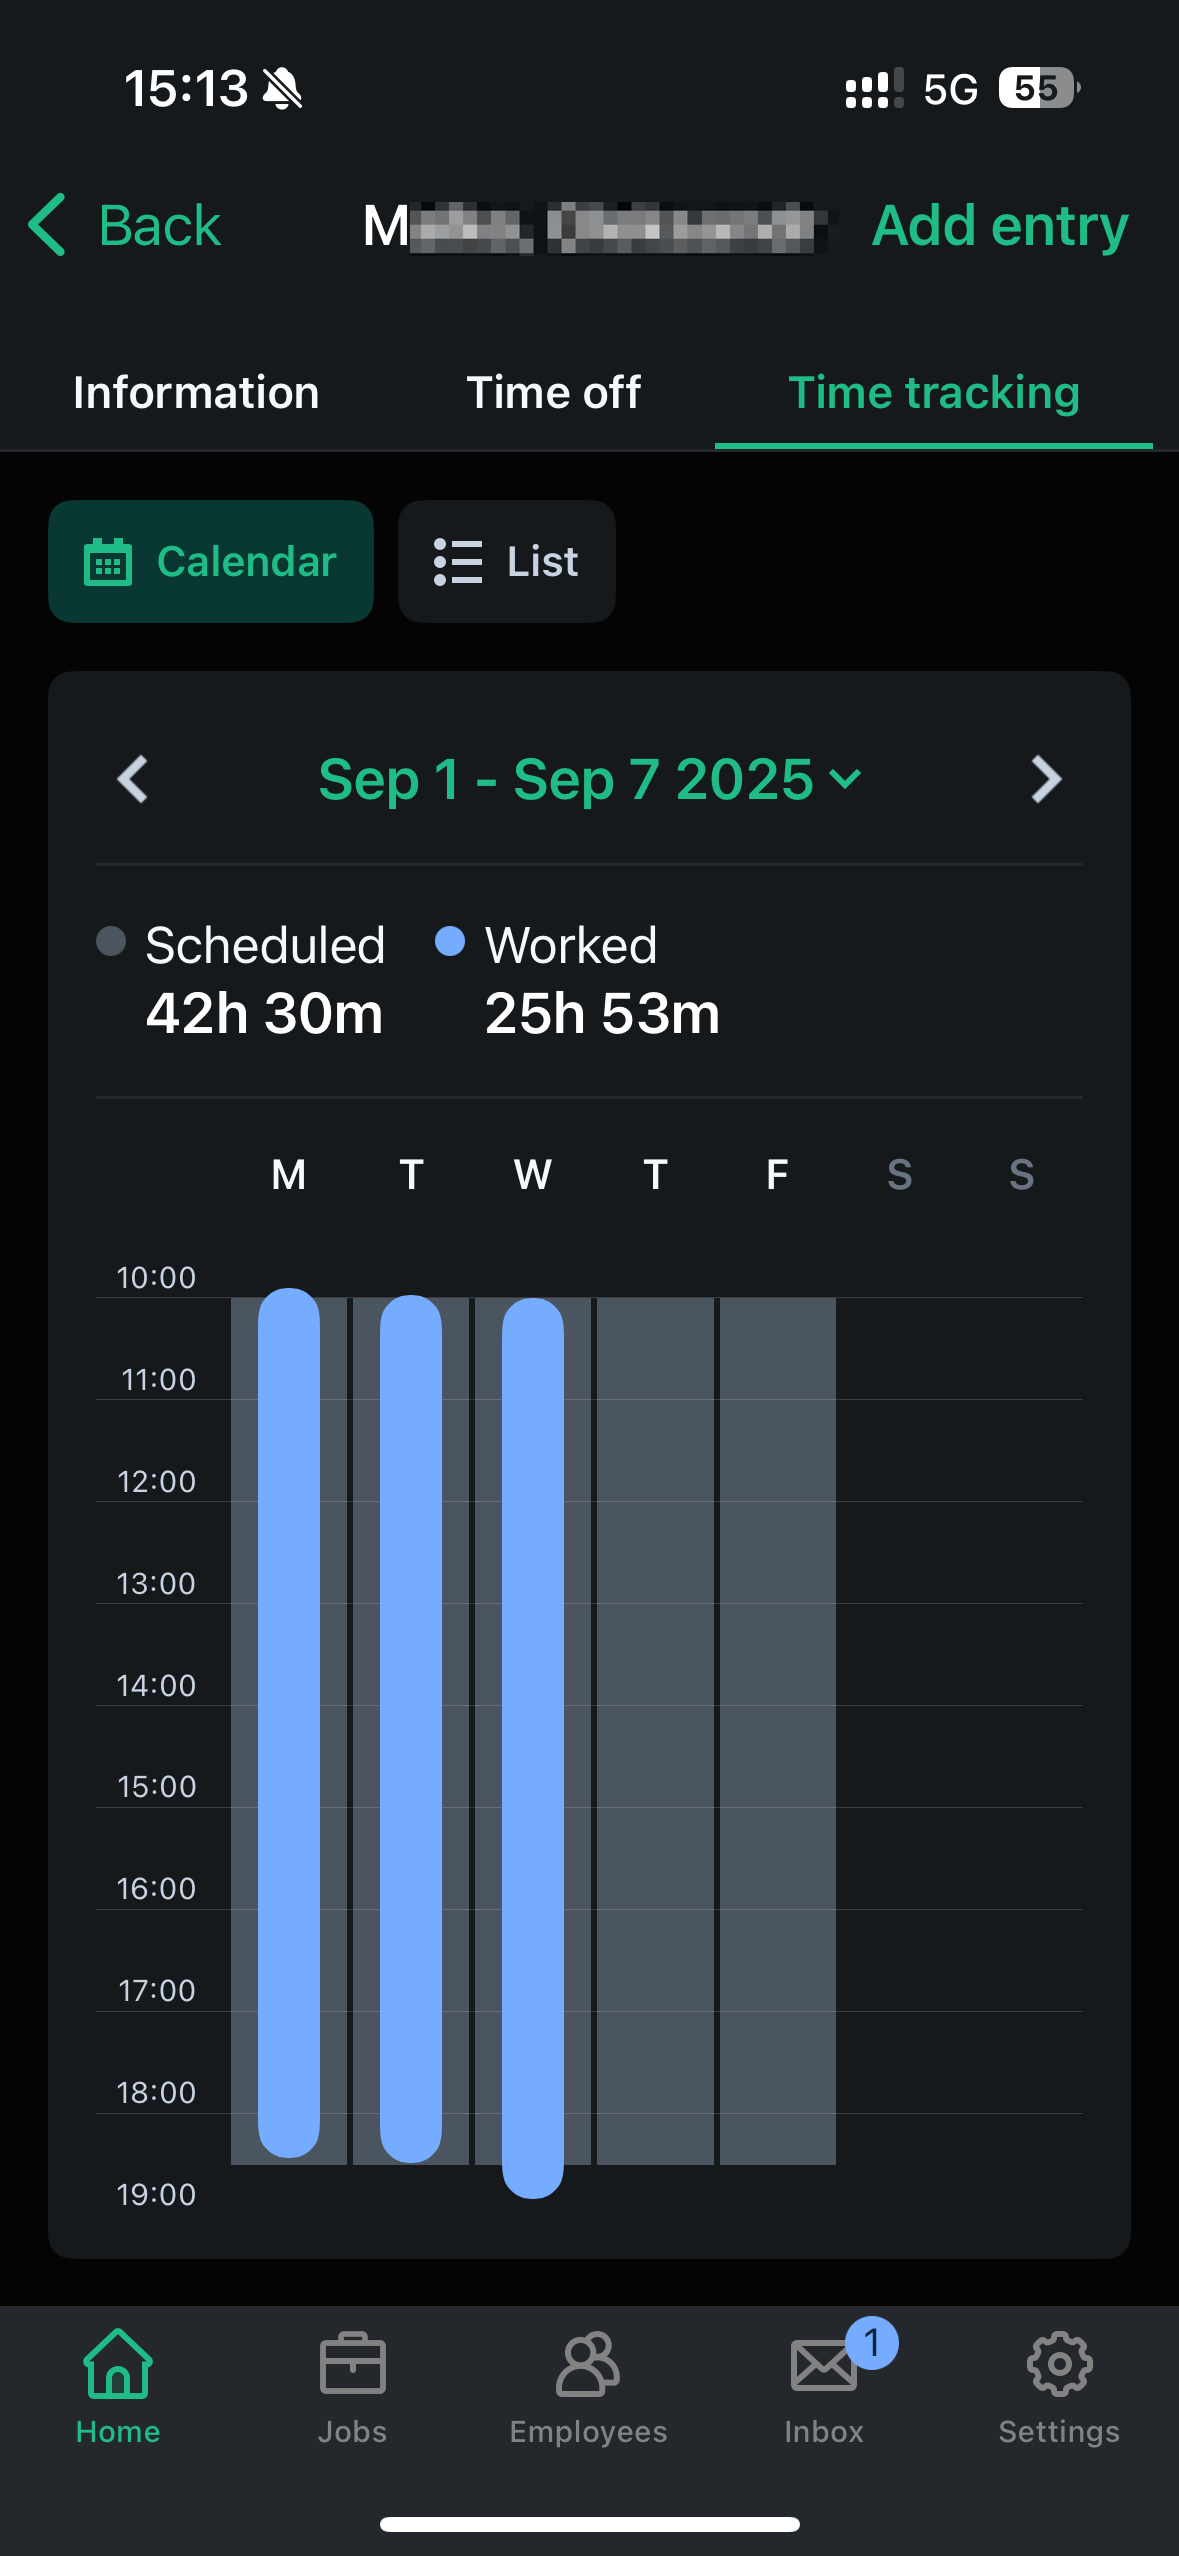The image size is (1179, 2556).
Task: Tap Add entry
Action: coord(1000,225)
